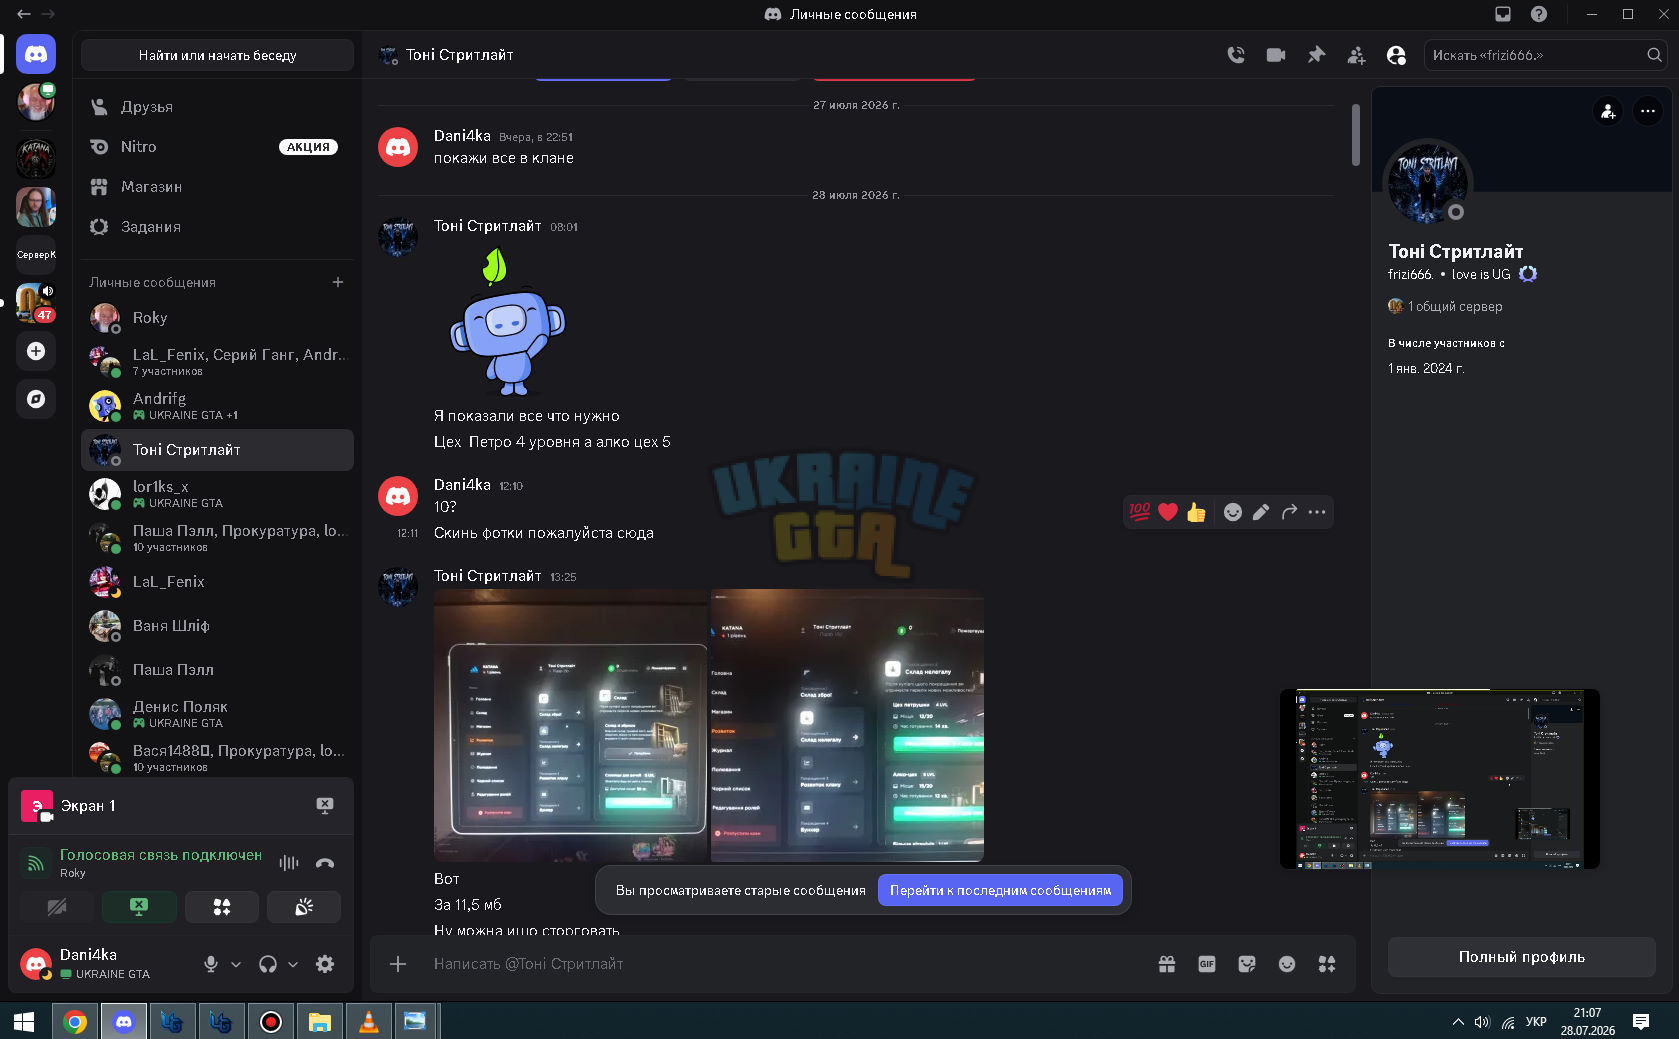This screenshot has width=1679, height=1039.
Task: Expand headphone output options arrow
Action: tap(293, 964)
